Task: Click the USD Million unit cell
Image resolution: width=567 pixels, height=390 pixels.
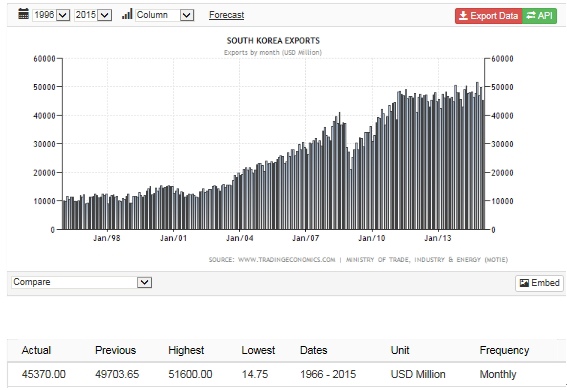Action: [418, 374]
